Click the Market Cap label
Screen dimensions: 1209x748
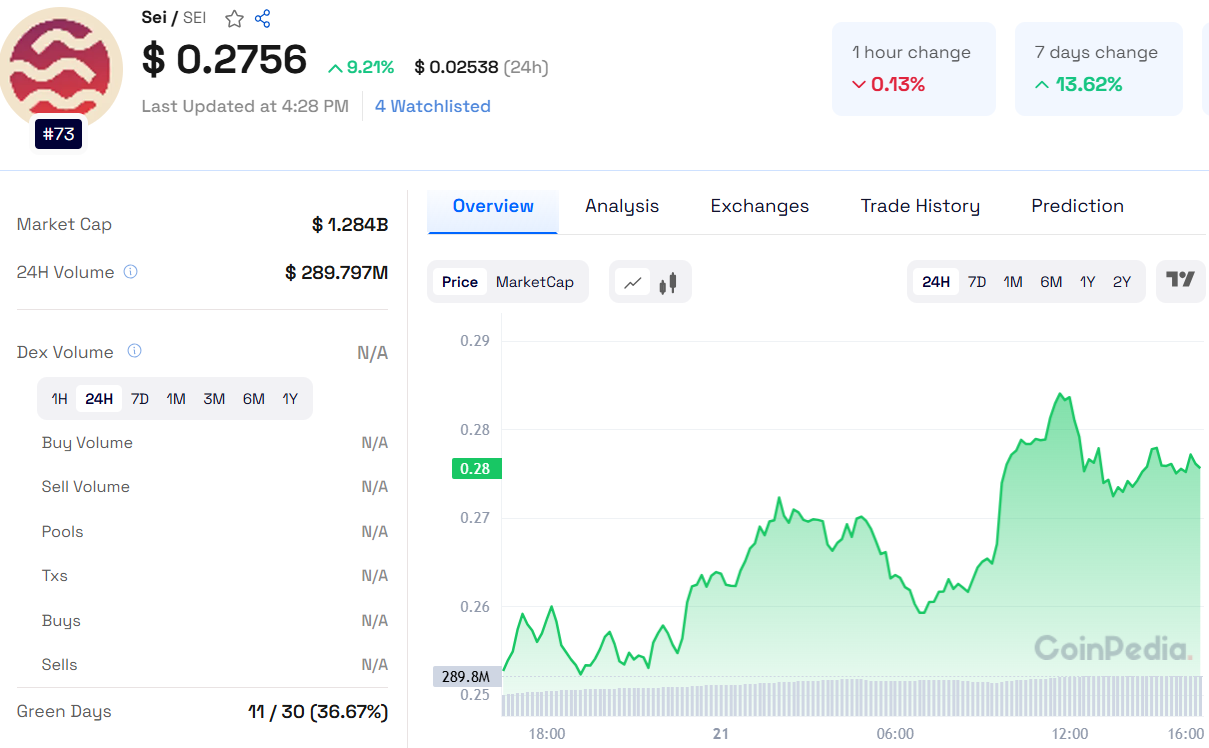pyautogui.click(x=64, y=224)
